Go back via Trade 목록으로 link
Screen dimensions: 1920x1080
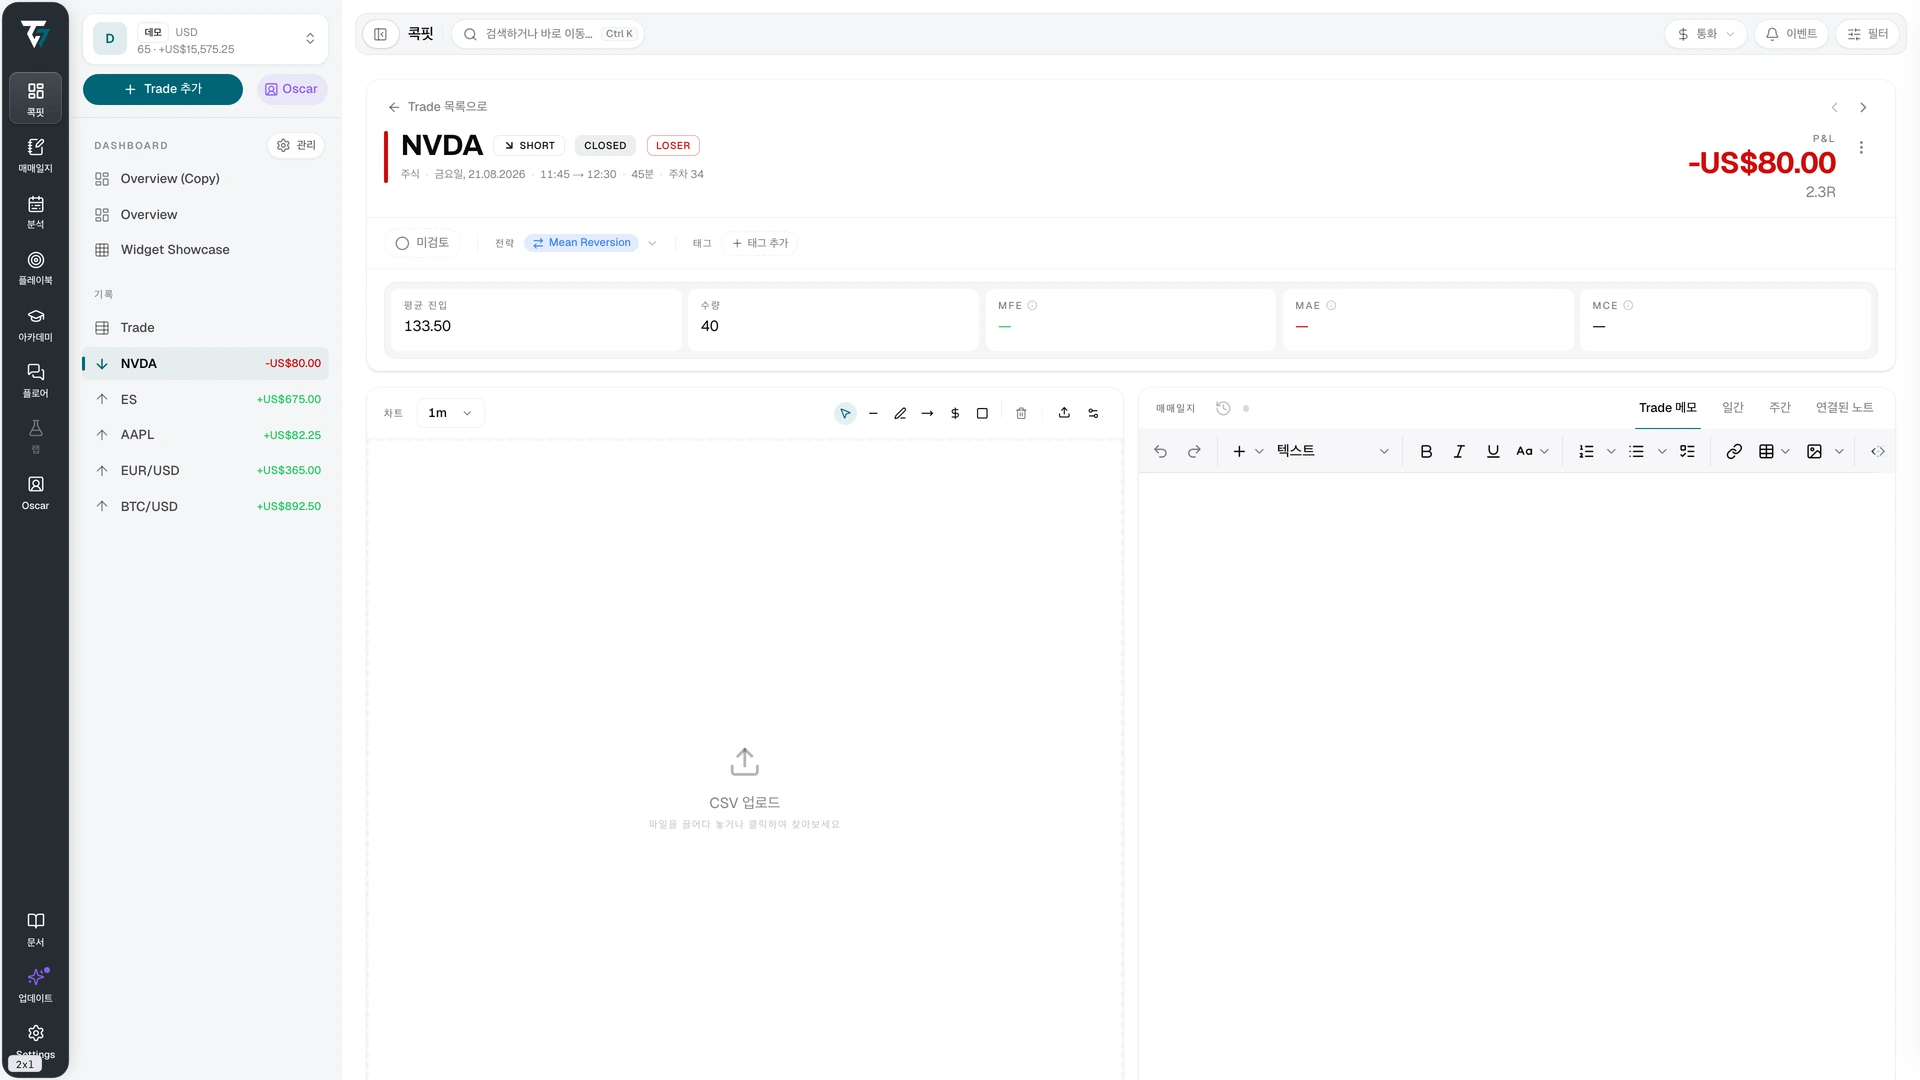(x=437, y=107)
